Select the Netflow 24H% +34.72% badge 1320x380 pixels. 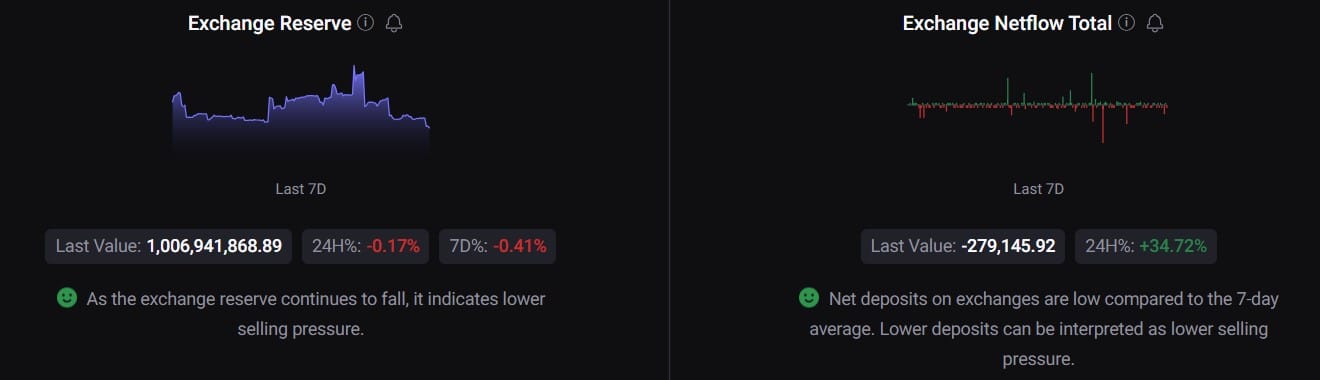click(x=1146, y=246)
